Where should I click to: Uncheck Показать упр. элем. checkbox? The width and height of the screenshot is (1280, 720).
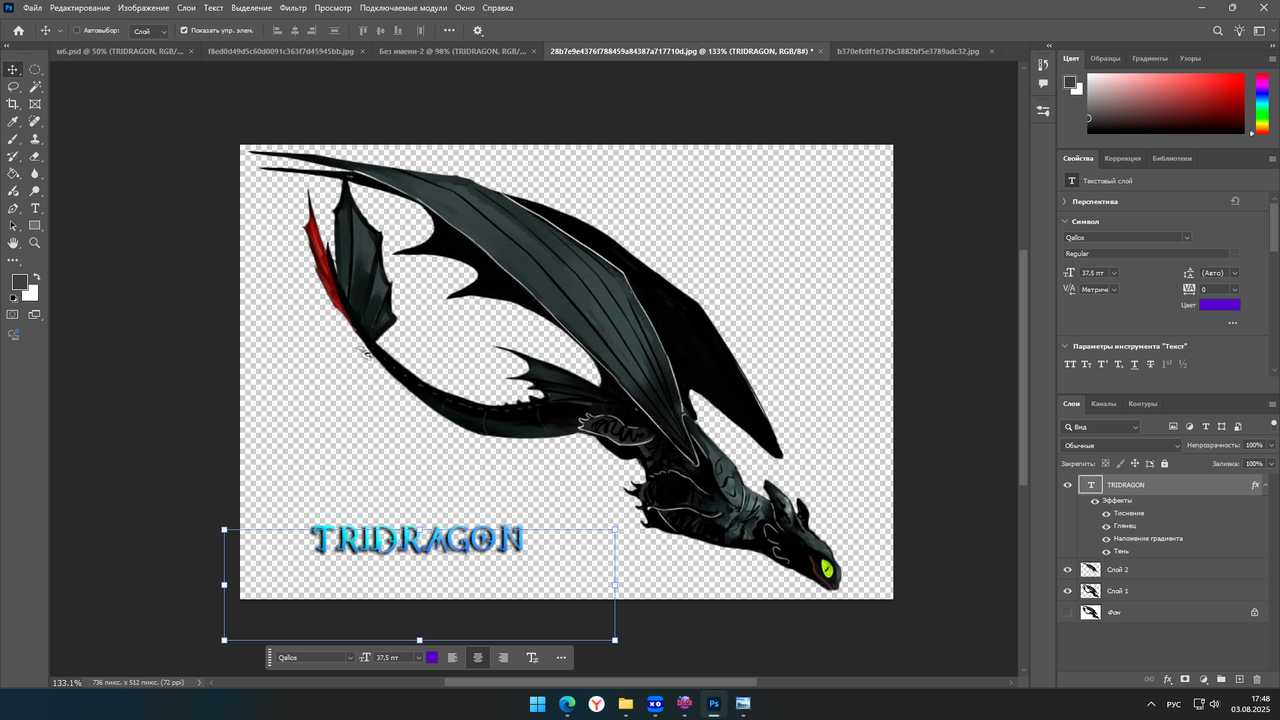click(184, 30)
